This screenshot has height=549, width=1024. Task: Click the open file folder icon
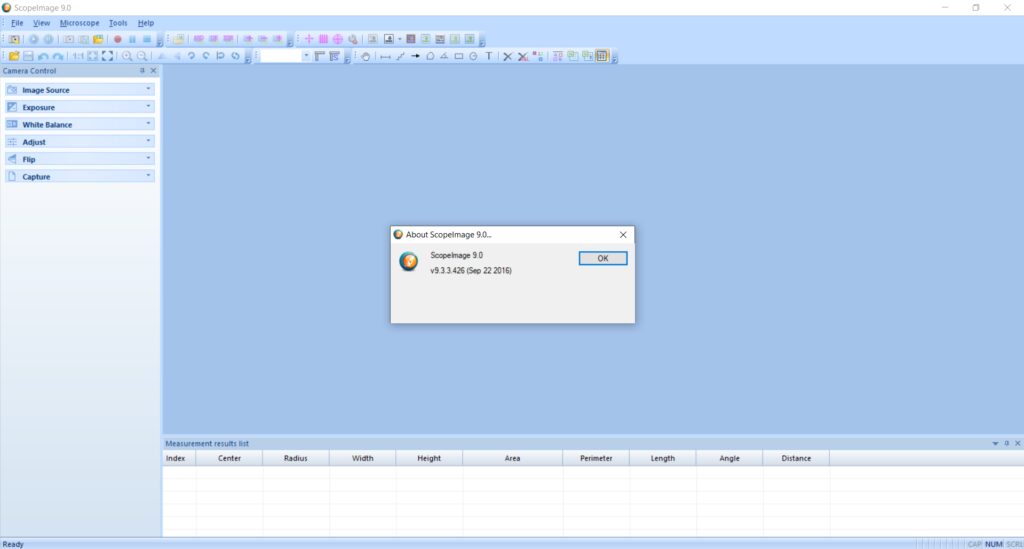[x=14, y=56]
